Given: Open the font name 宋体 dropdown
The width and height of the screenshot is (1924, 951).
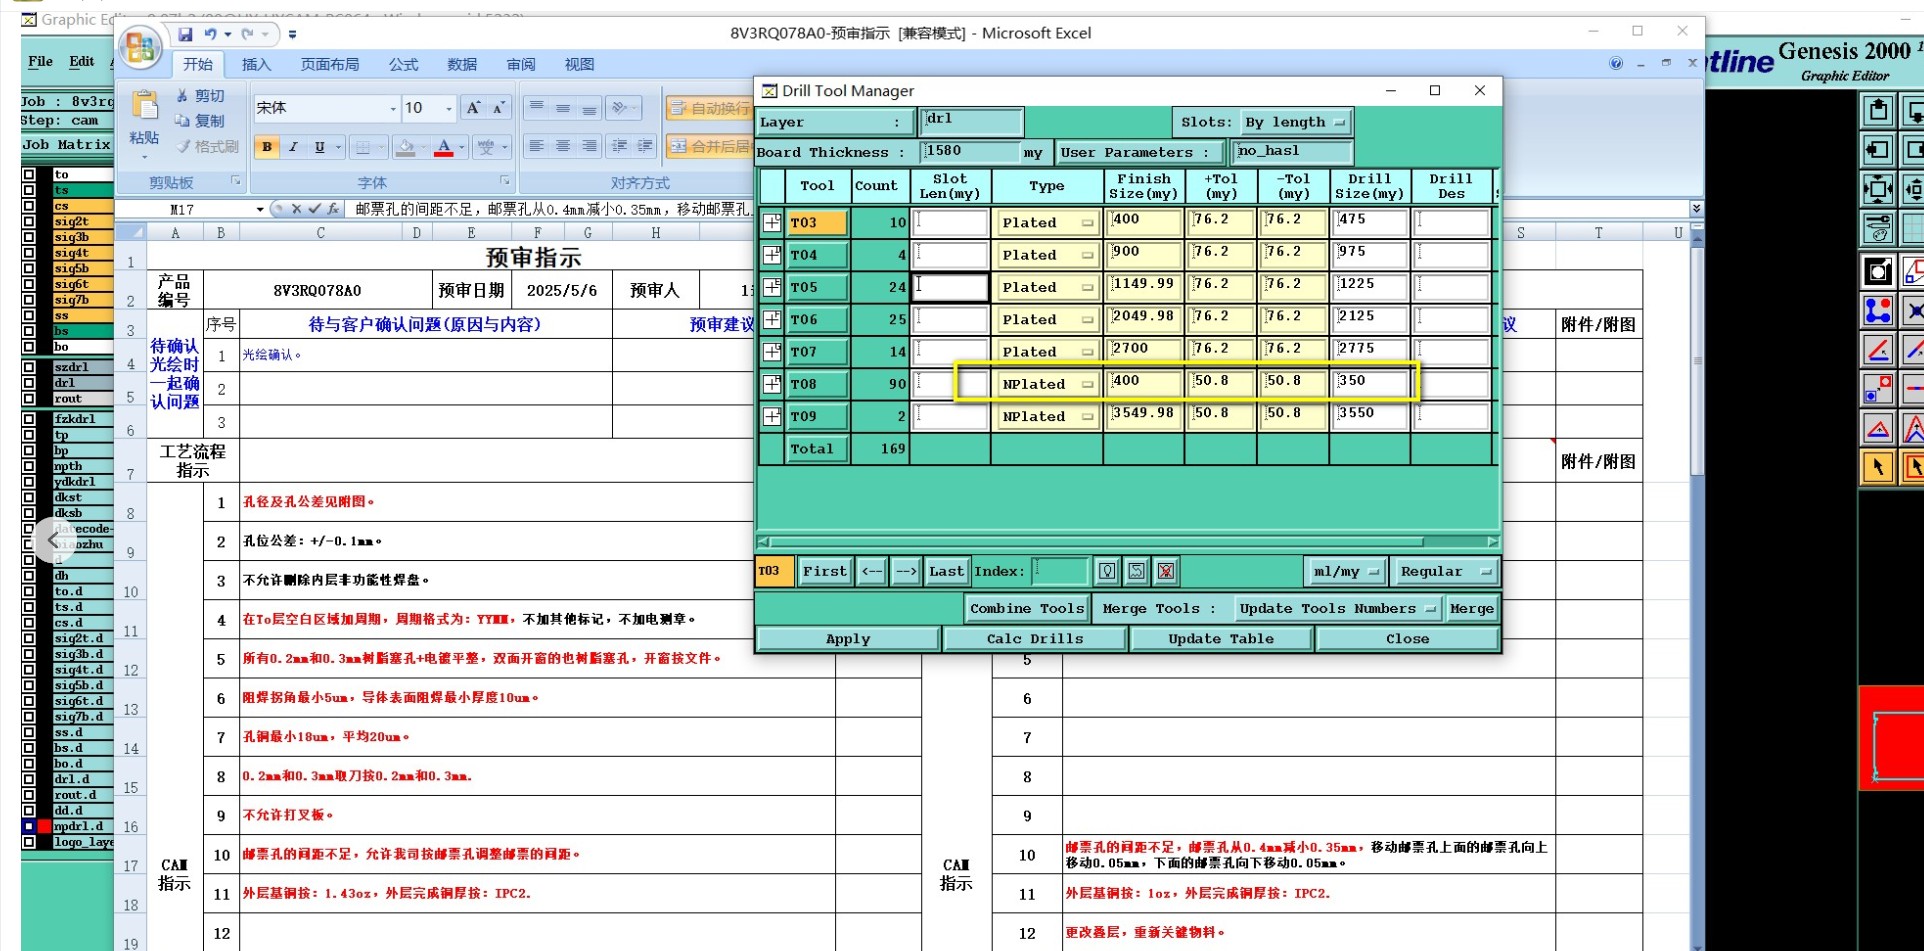Looking at the screenshot, I should click(393, 108).
